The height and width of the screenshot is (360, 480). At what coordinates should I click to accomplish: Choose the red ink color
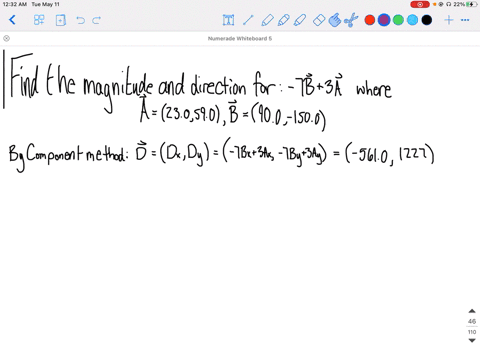pyautogui.click(x=370, y=20)
